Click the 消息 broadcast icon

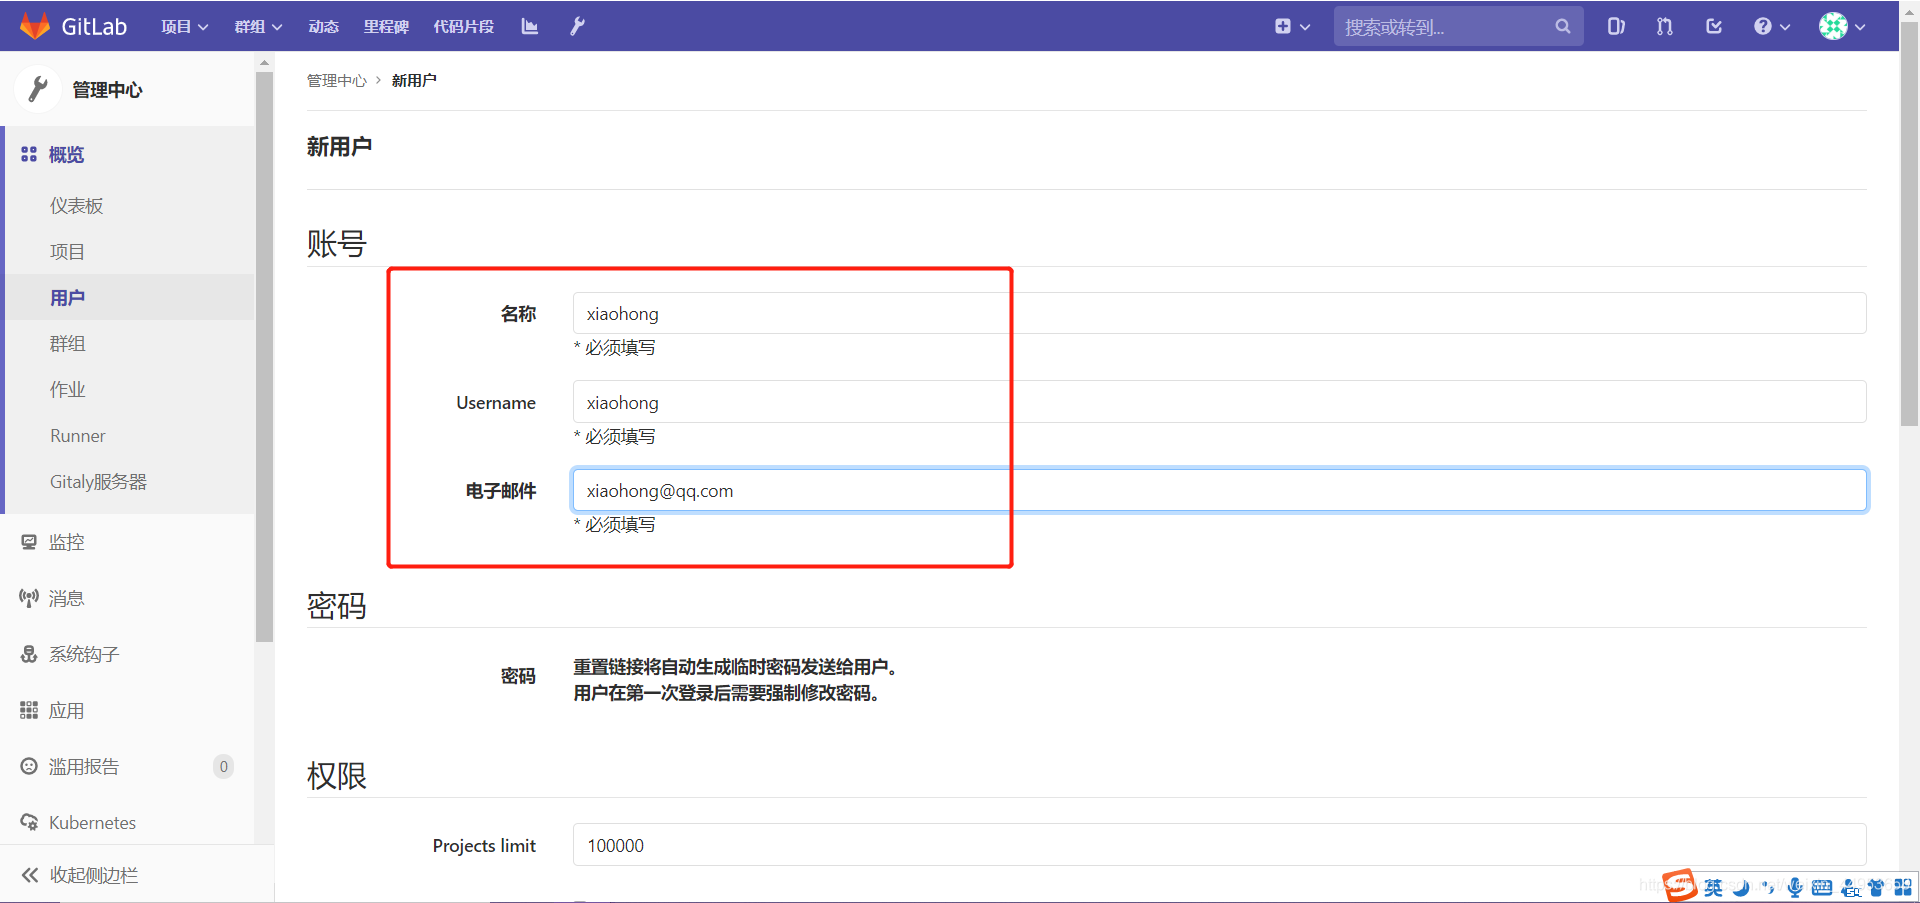[x=29, y=598]
